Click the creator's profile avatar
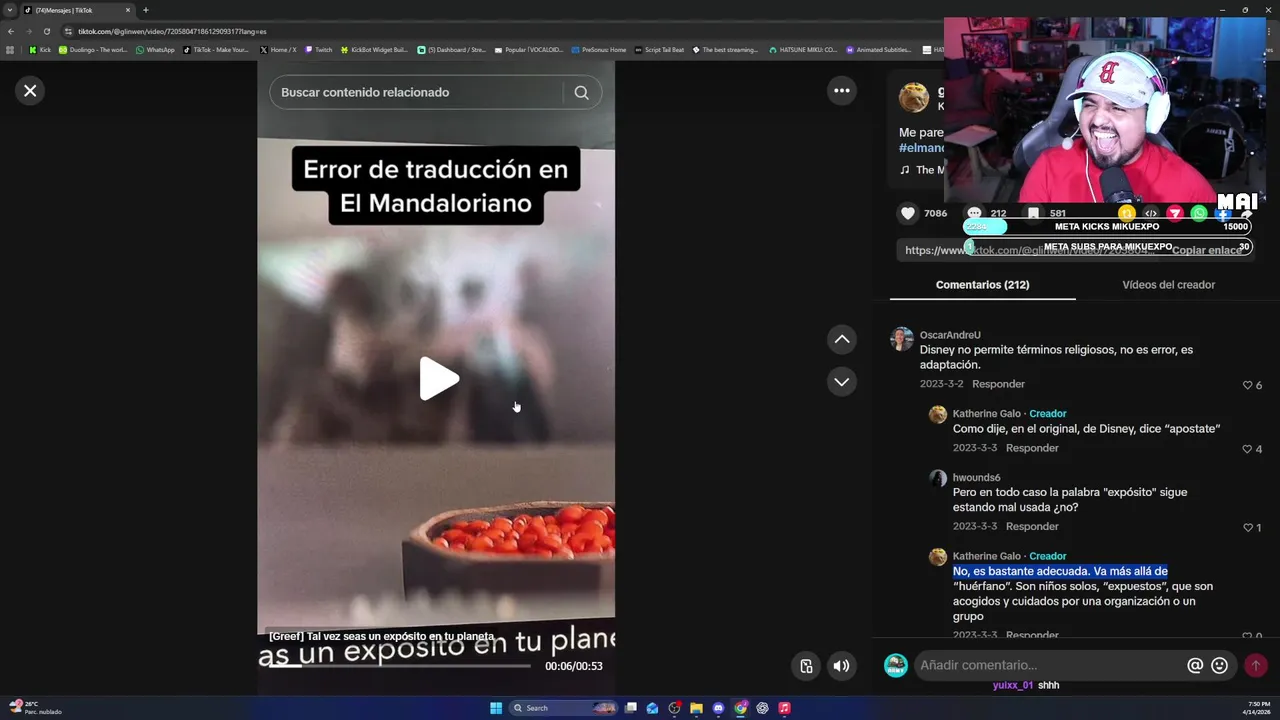The width and height of the screenshot is (1280, 720). pos(914,97)
